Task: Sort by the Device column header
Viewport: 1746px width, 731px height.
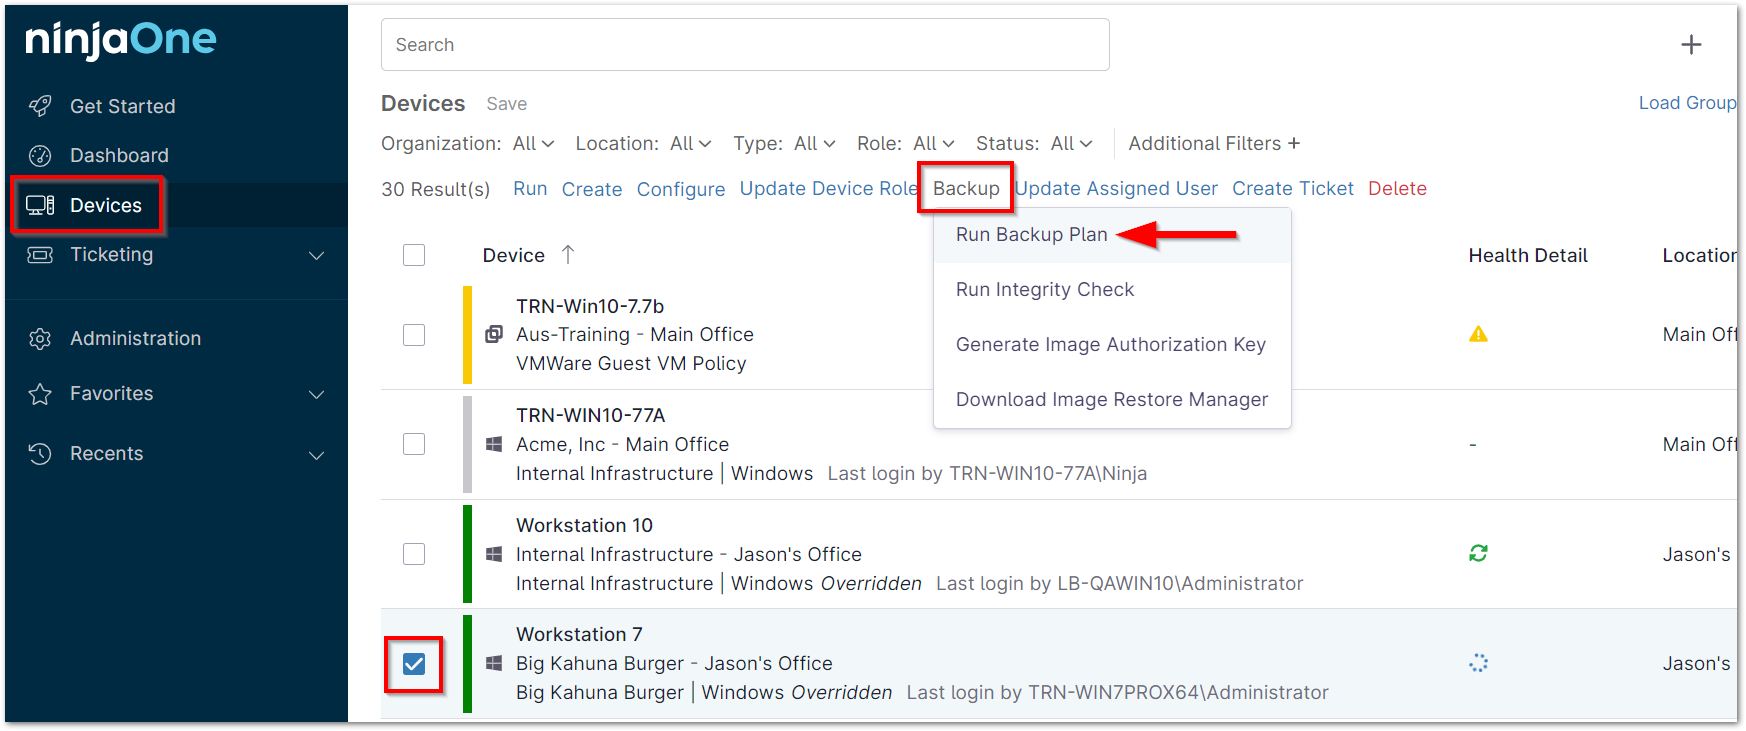Action: [x=514, y=256]
